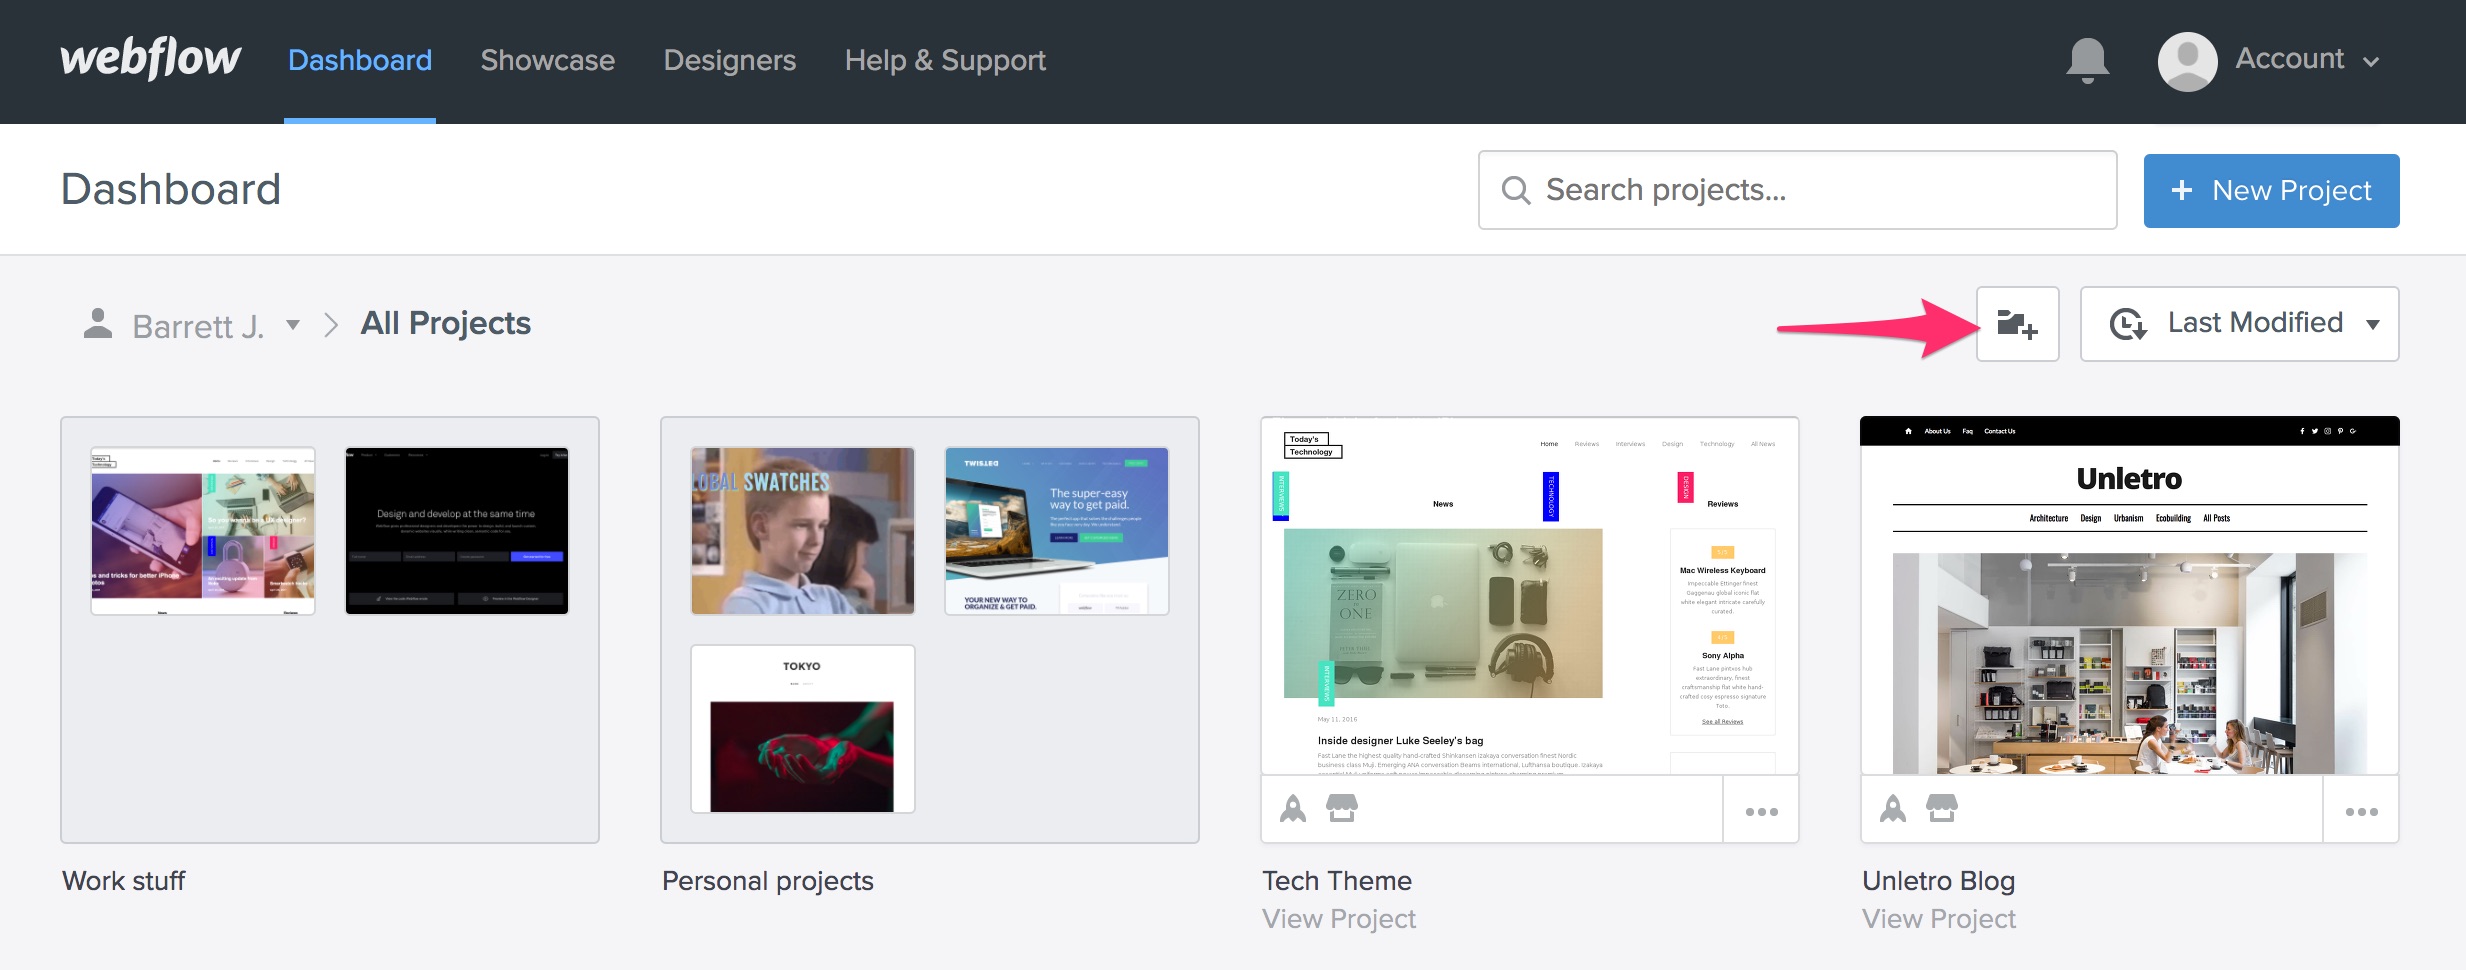The height and width of the screenshot is (970, 2466).
Task: Open the Work stuff folder name
Action: pyautogui.click(x=123, y=880)
